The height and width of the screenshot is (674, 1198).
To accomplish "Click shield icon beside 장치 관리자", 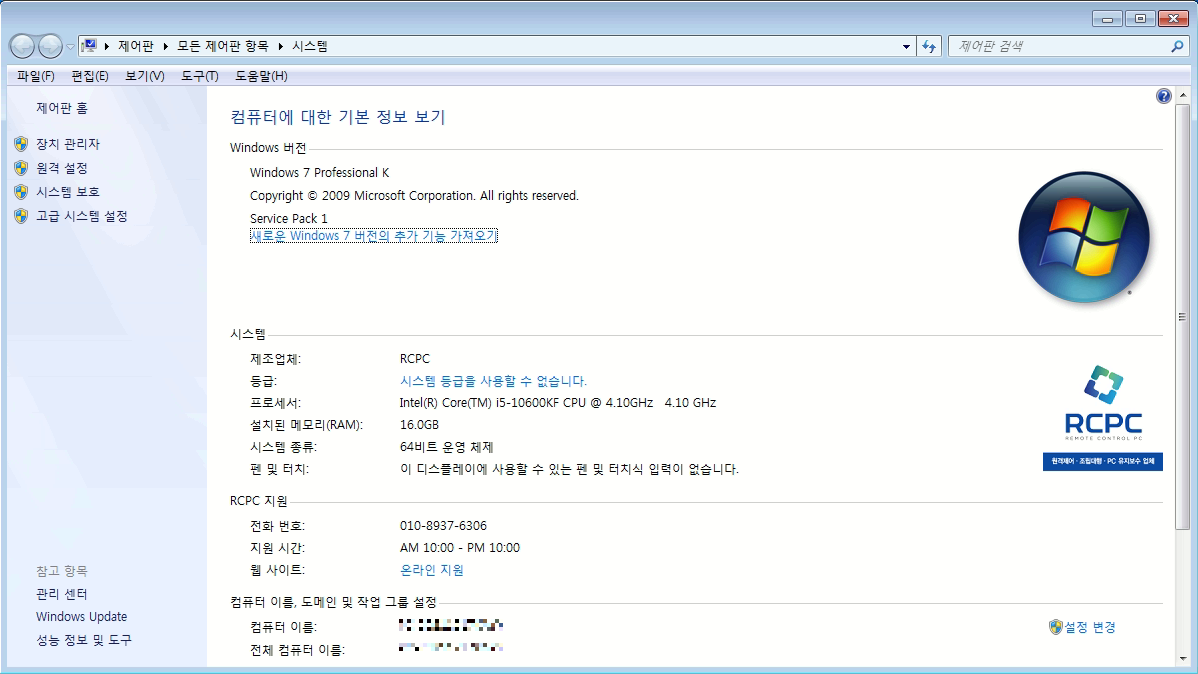I will coord(21,144).
